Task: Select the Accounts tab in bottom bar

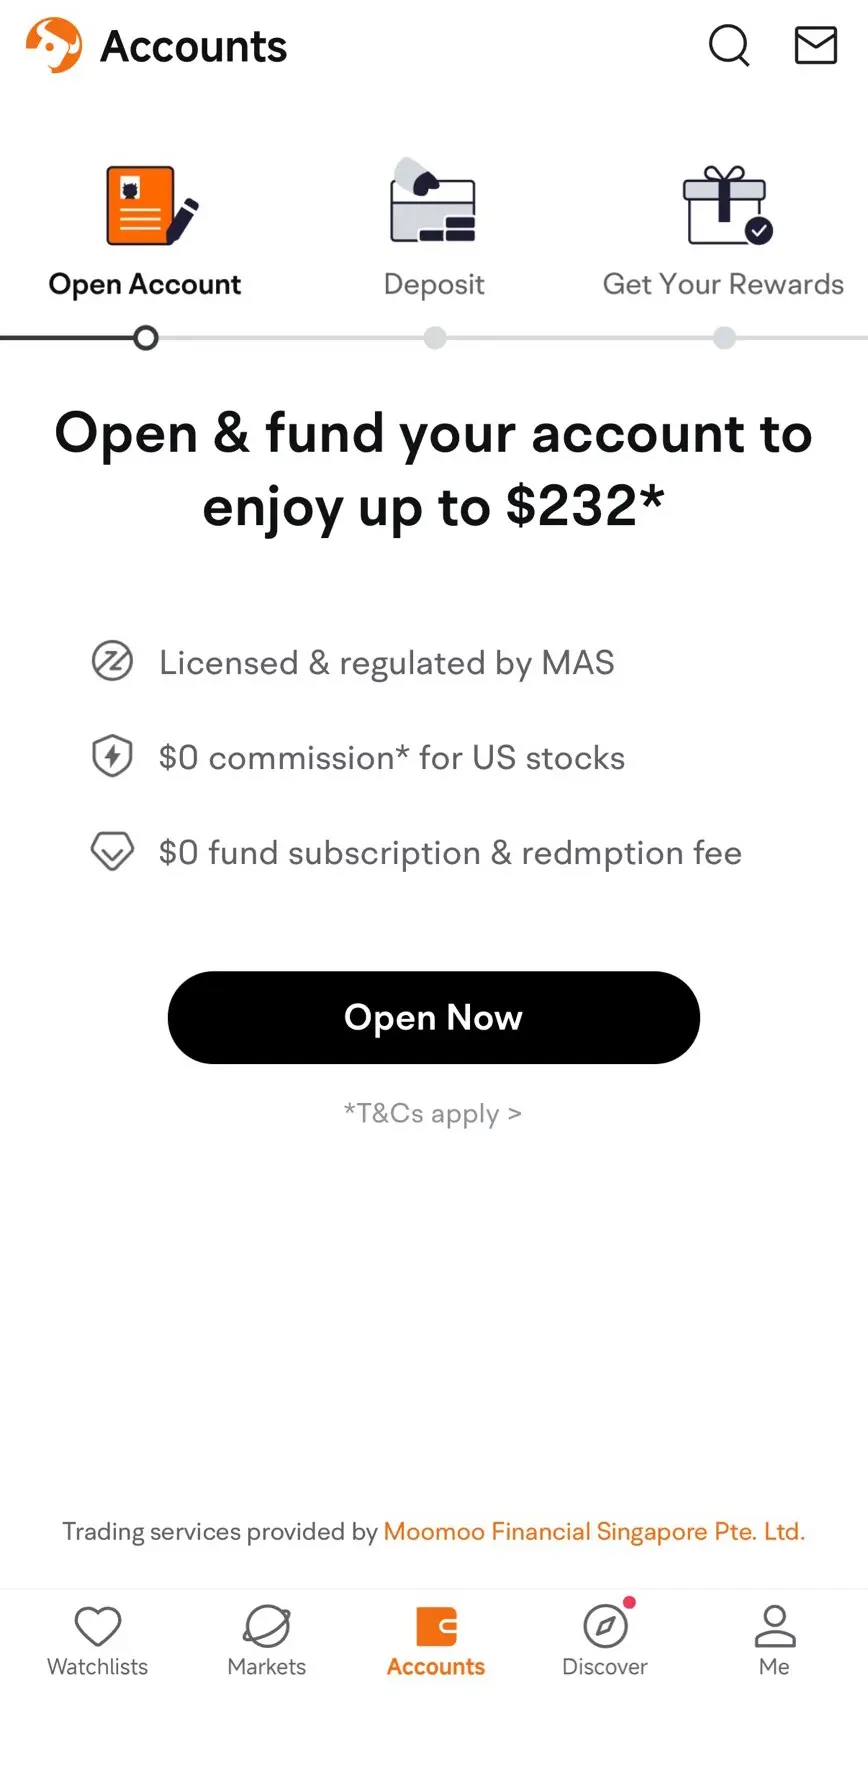Action: click(x=436, y=1640)
